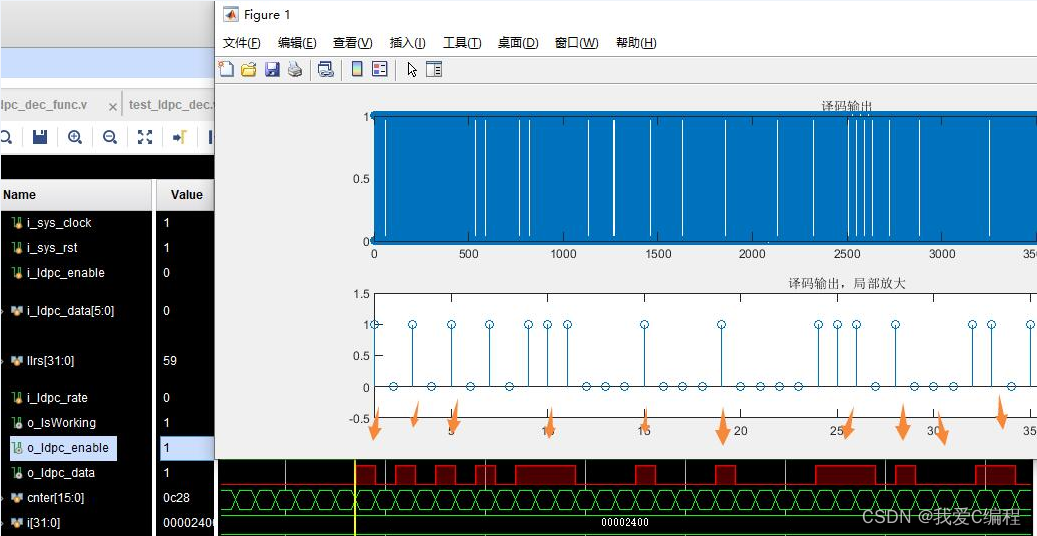Toggle the Insert Legend tool

[x=380, y=70]
